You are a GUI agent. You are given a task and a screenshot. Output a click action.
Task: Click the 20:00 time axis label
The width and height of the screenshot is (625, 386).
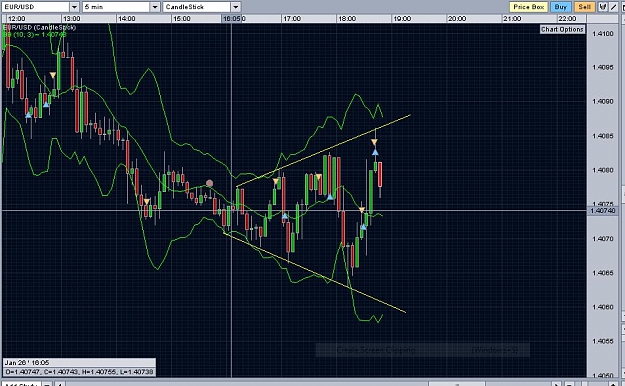(457, 19)
